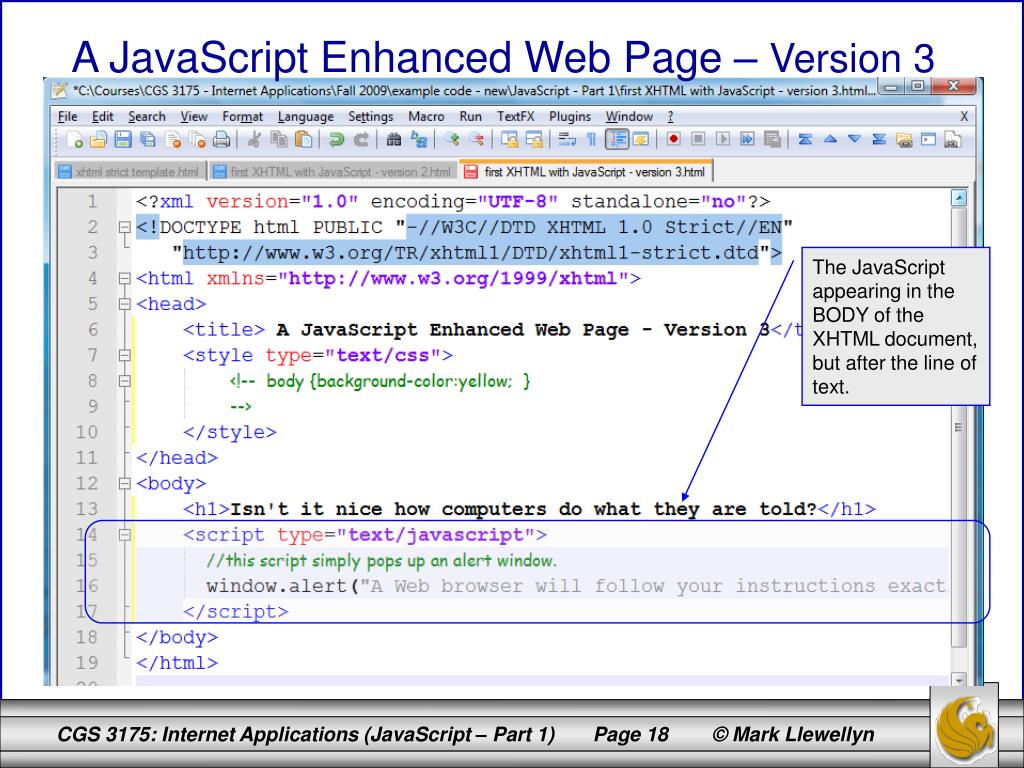Open the Macro menu
This screenshot has height=768, width=1024.
(426, 116)
